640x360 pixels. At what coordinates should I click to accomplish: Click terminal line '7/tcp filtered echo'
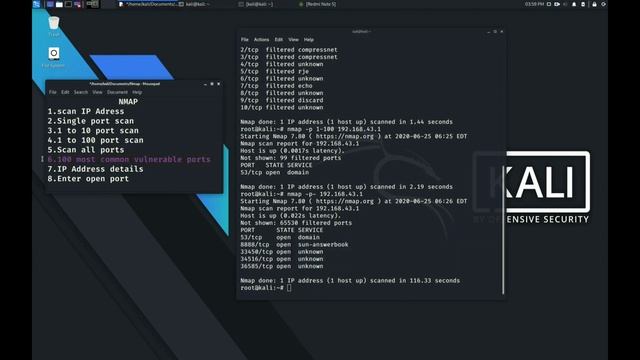point(276,86)
